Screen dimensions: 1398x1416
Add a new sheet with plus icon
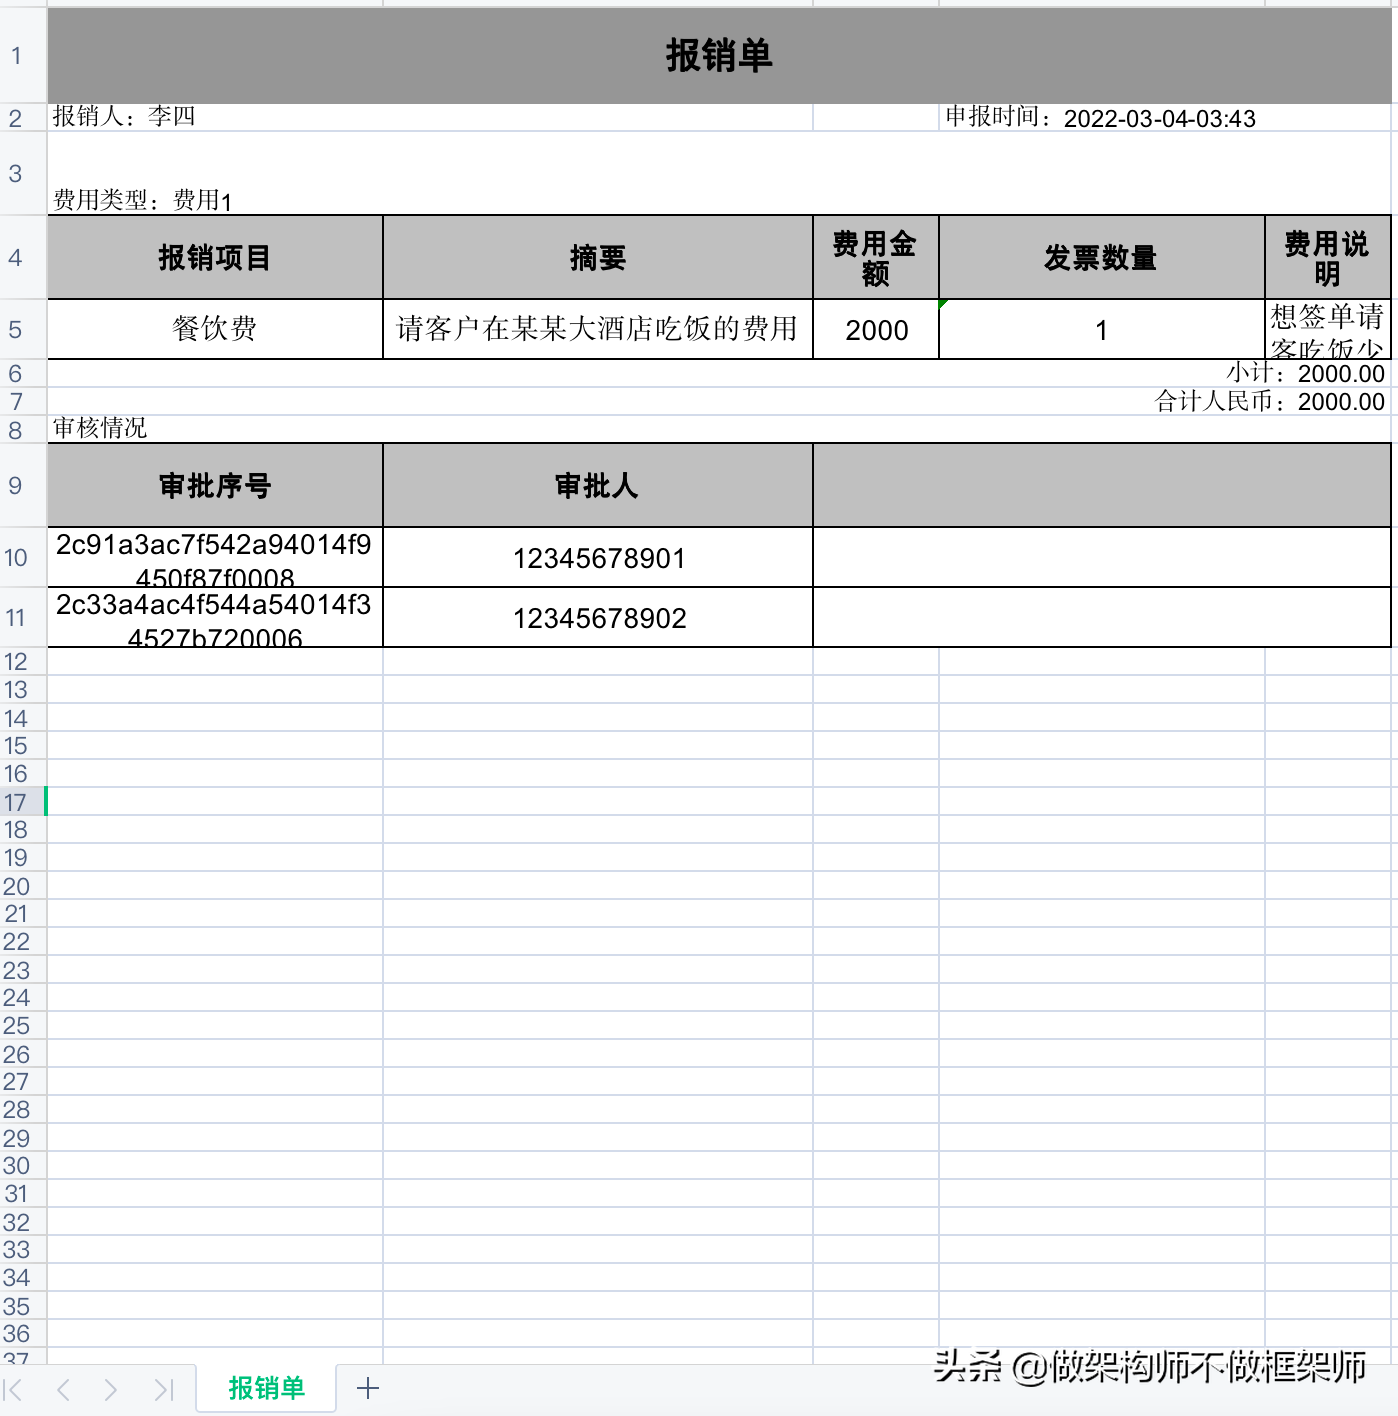[x=368, y=1388]
